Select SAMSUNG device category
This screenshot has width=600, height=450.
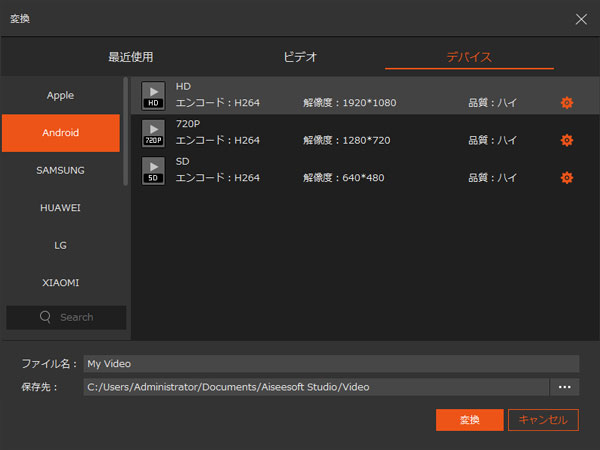[x=60, y=170]
